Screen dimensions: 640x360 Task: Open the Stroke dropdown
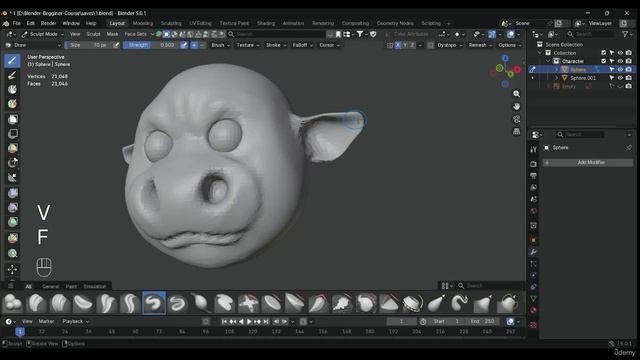(276, 45)
